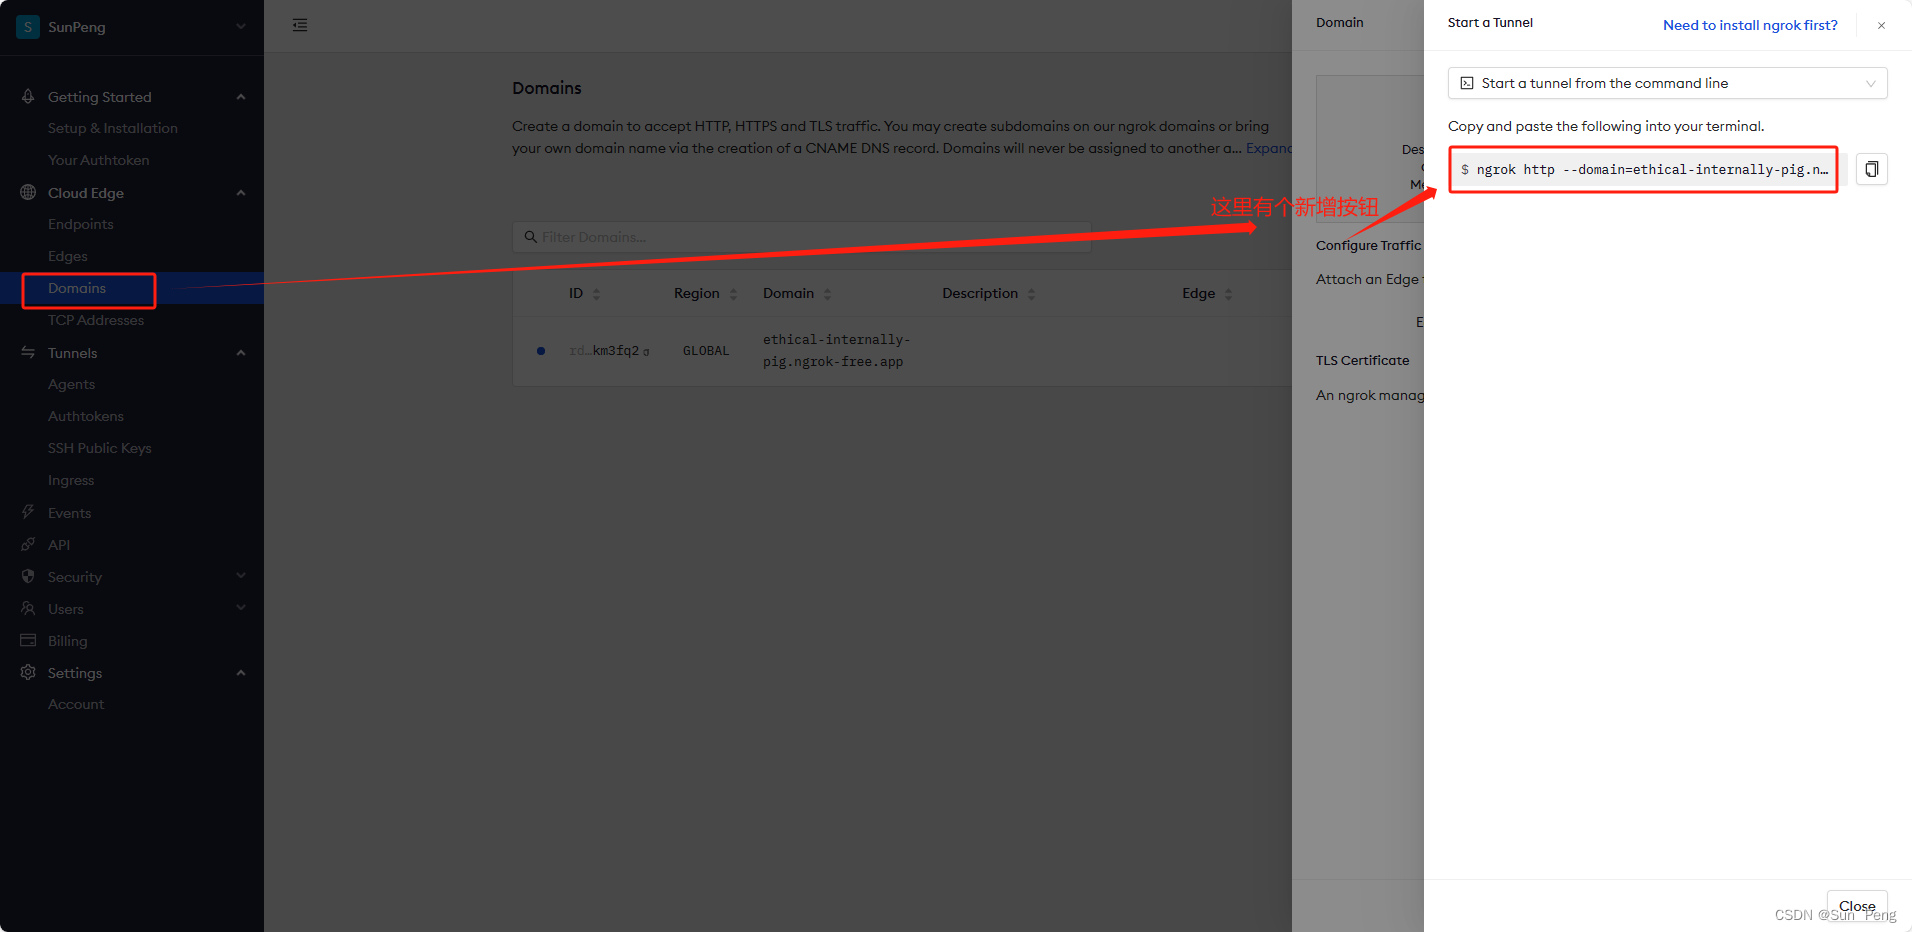Open the Events page

[x=70, y=513]
